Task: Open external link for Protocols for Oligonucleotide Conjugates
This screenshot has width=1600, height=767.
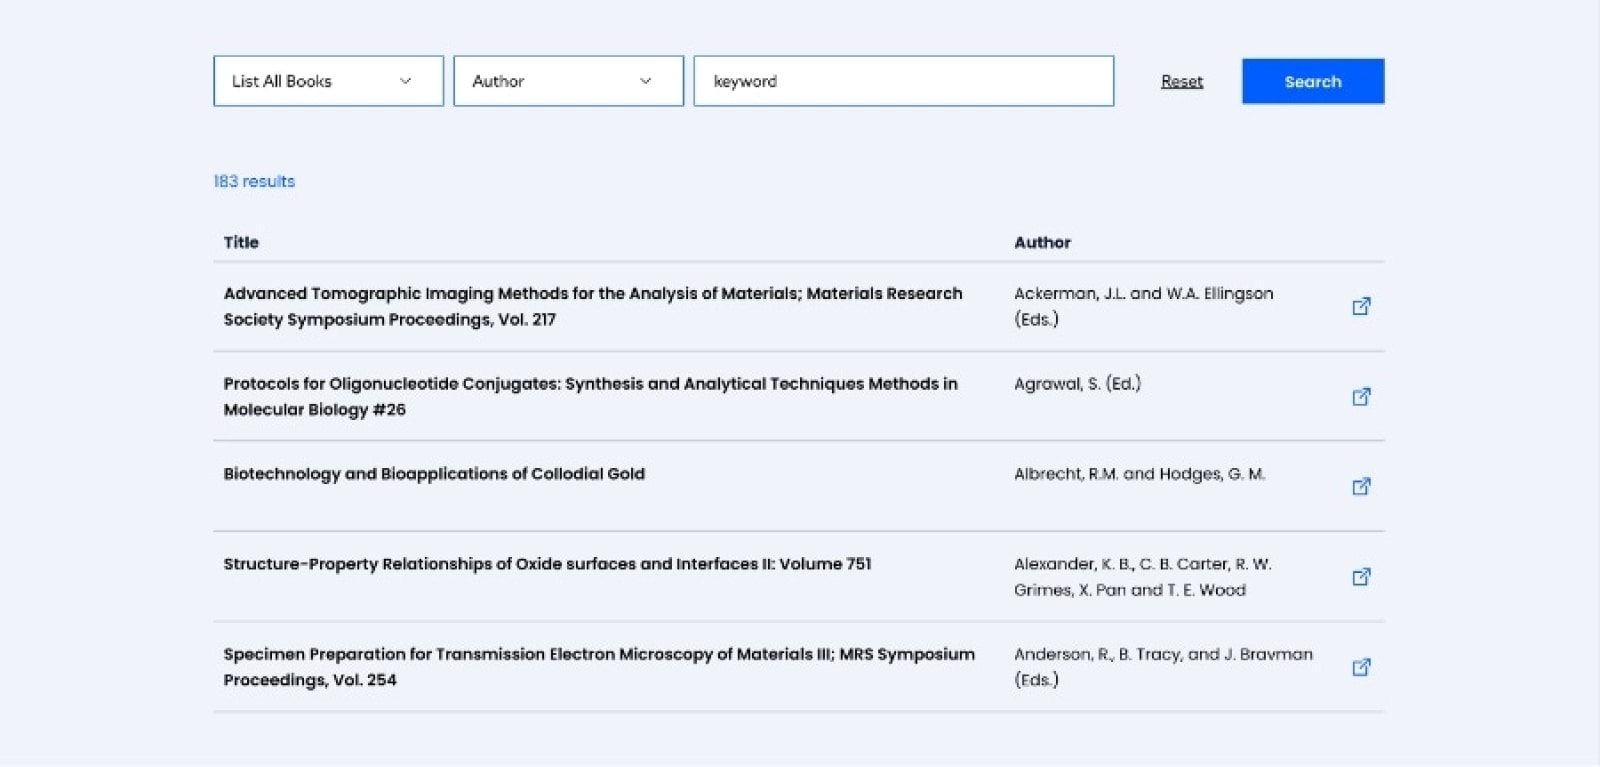Action: (1361, 396)
